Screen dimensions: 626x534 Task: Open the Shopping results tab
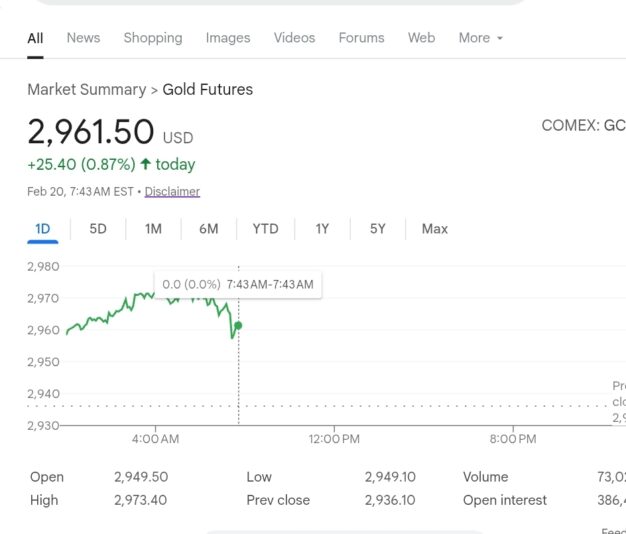coord(153,38)
